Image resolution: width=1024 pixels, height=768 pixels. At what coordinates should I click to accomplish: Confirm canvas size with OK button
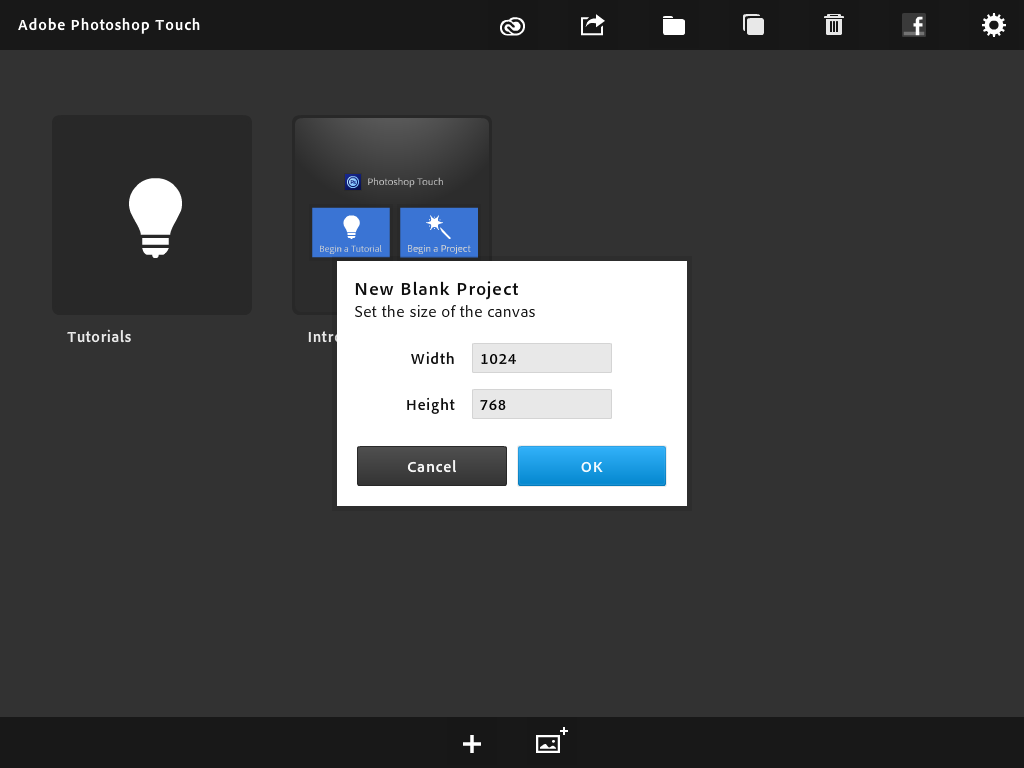click(591, 466)
